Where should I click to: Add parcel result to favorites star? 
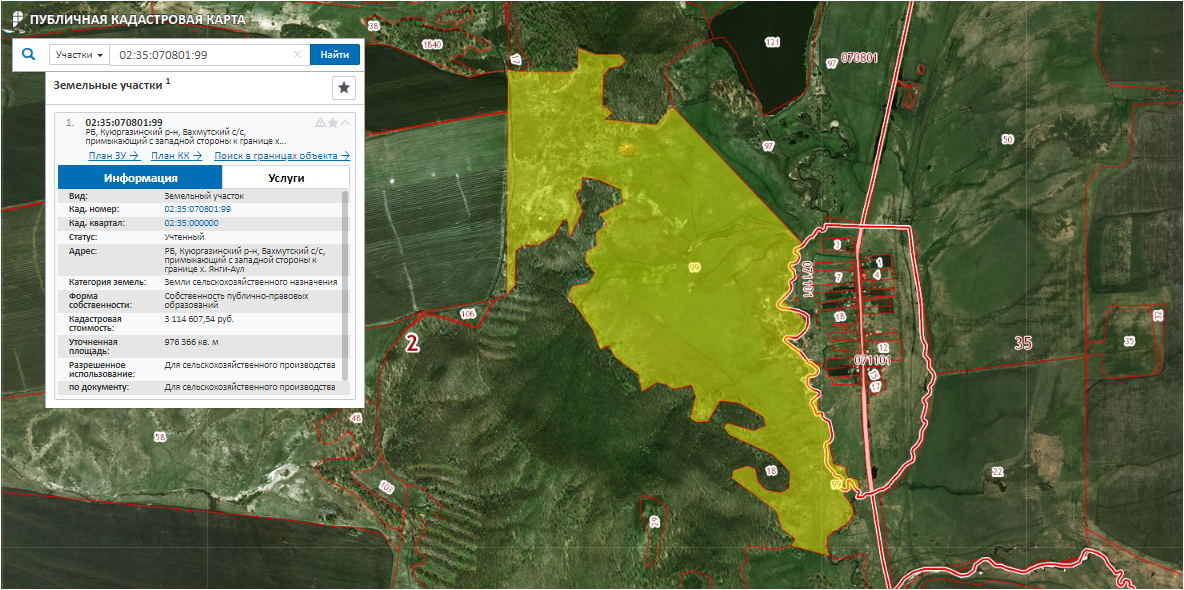[333, 122]
